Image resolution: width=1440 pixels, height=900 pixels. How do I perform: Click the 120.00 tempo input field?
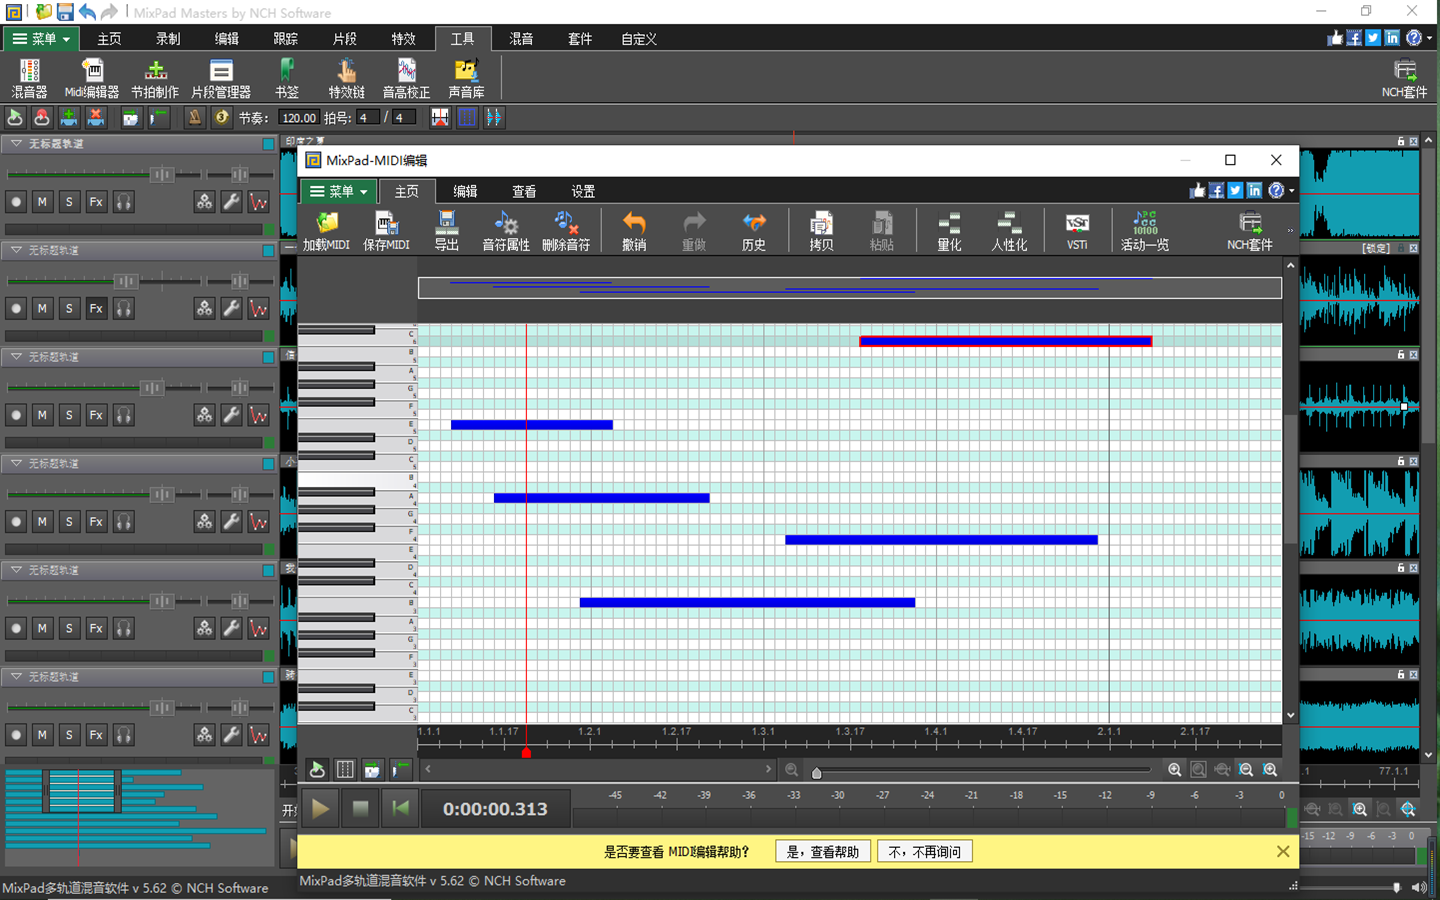coord(298,117)
